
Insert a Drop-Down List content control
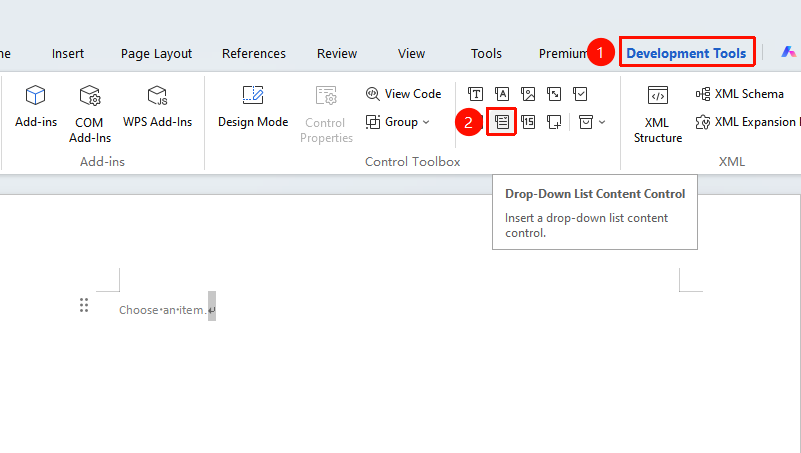coord(502,122)
